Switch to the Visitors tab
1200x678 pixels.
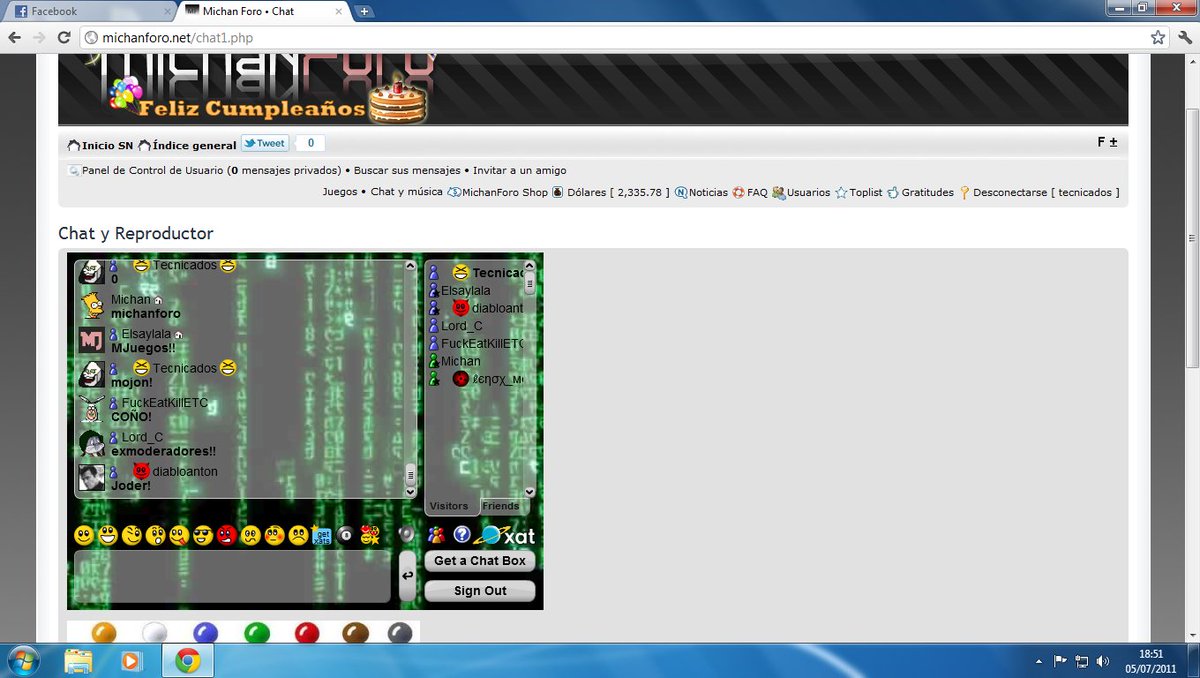(449, 506)
